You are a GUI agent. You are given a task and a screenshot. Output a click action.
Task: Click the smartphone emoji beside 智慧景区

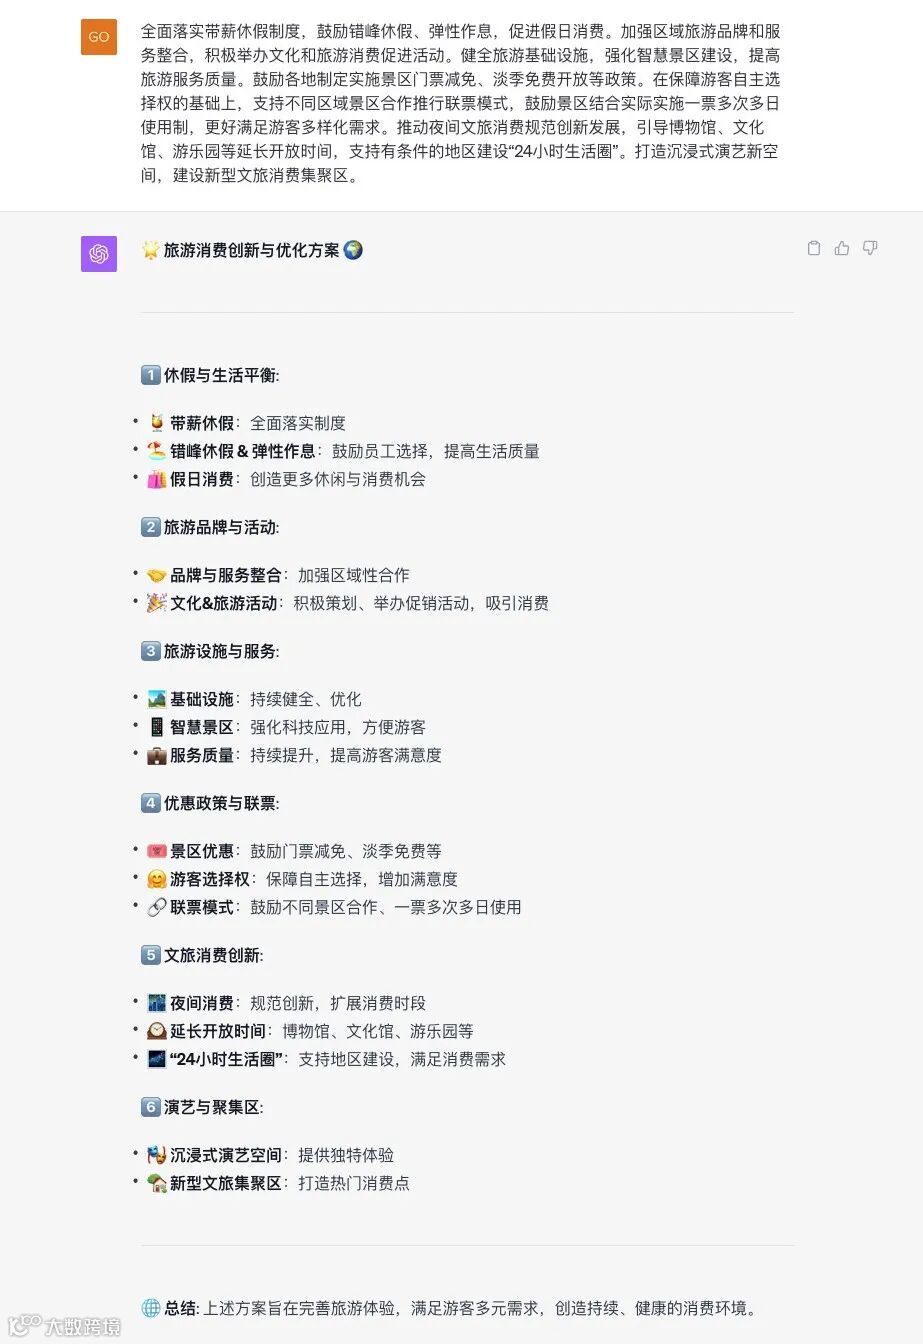pyautogui.click(x=157, y=727)
